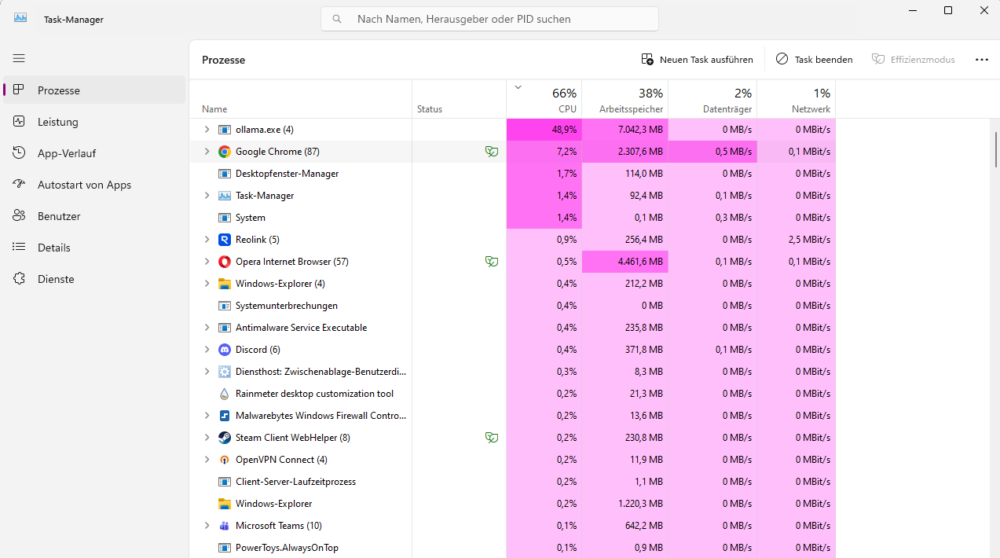Click the Diensthost gear icon
This screenshot has width=1000, height=558.
point(224,372)
